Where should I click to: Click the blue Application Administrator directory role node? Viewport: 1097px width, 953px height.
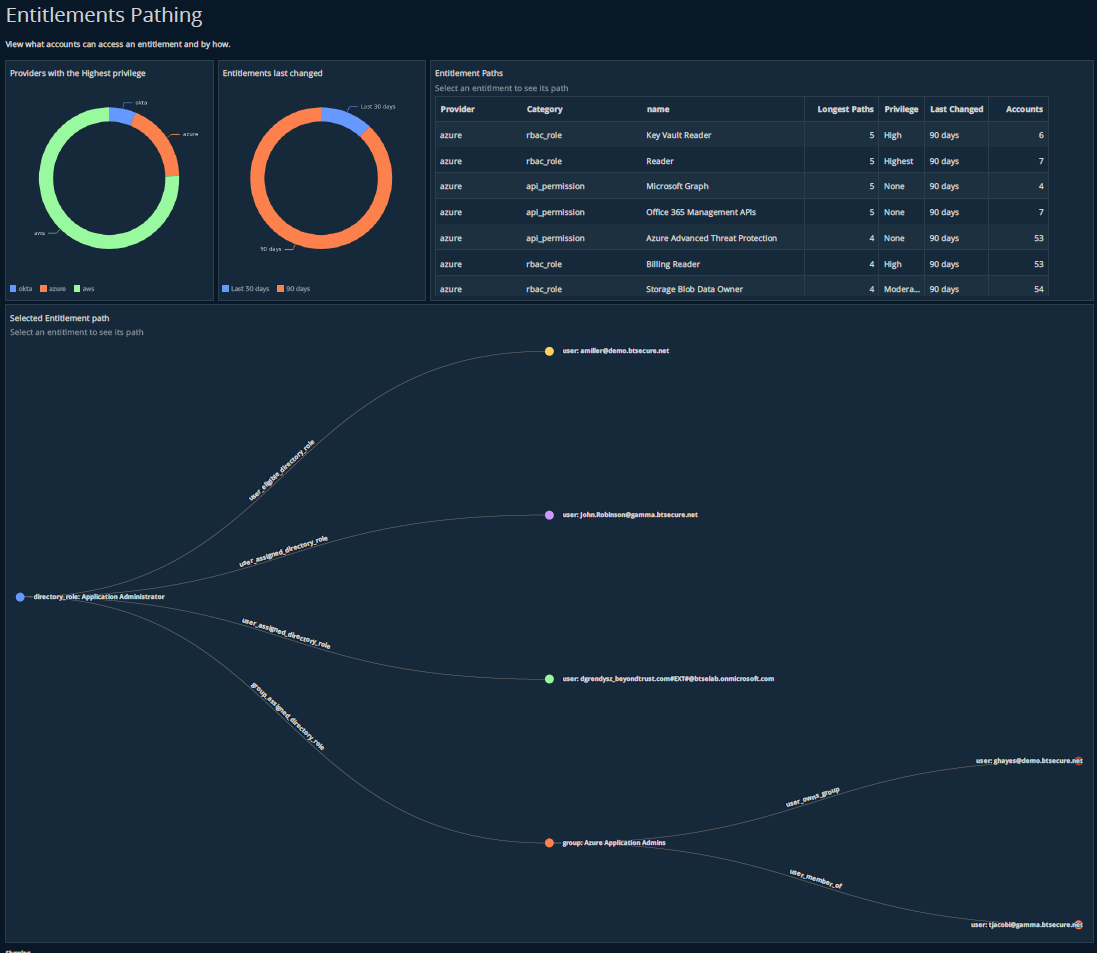pyautogui.click(x=20, y=597)
